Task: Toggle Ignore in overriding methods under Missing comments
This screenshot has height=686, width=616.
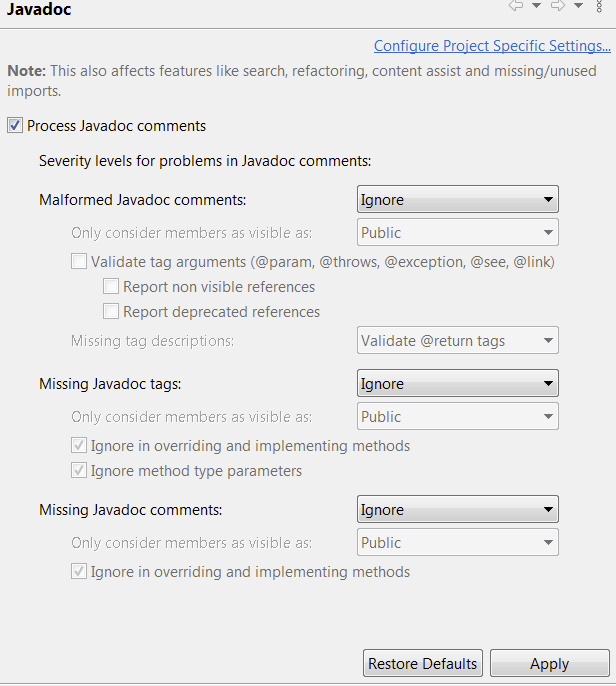Action: click(79, 571)
